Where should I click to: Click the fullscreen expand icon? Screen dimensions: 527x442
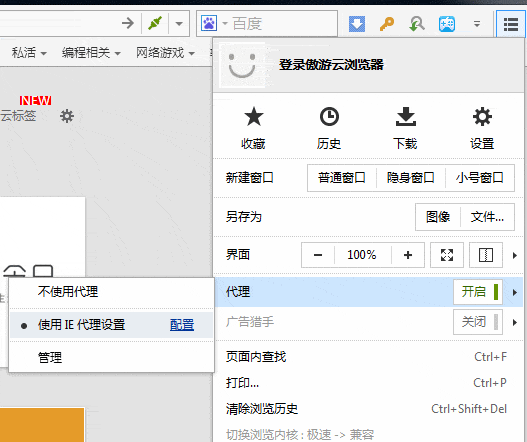pyautogui.click(x=447, y=255)
